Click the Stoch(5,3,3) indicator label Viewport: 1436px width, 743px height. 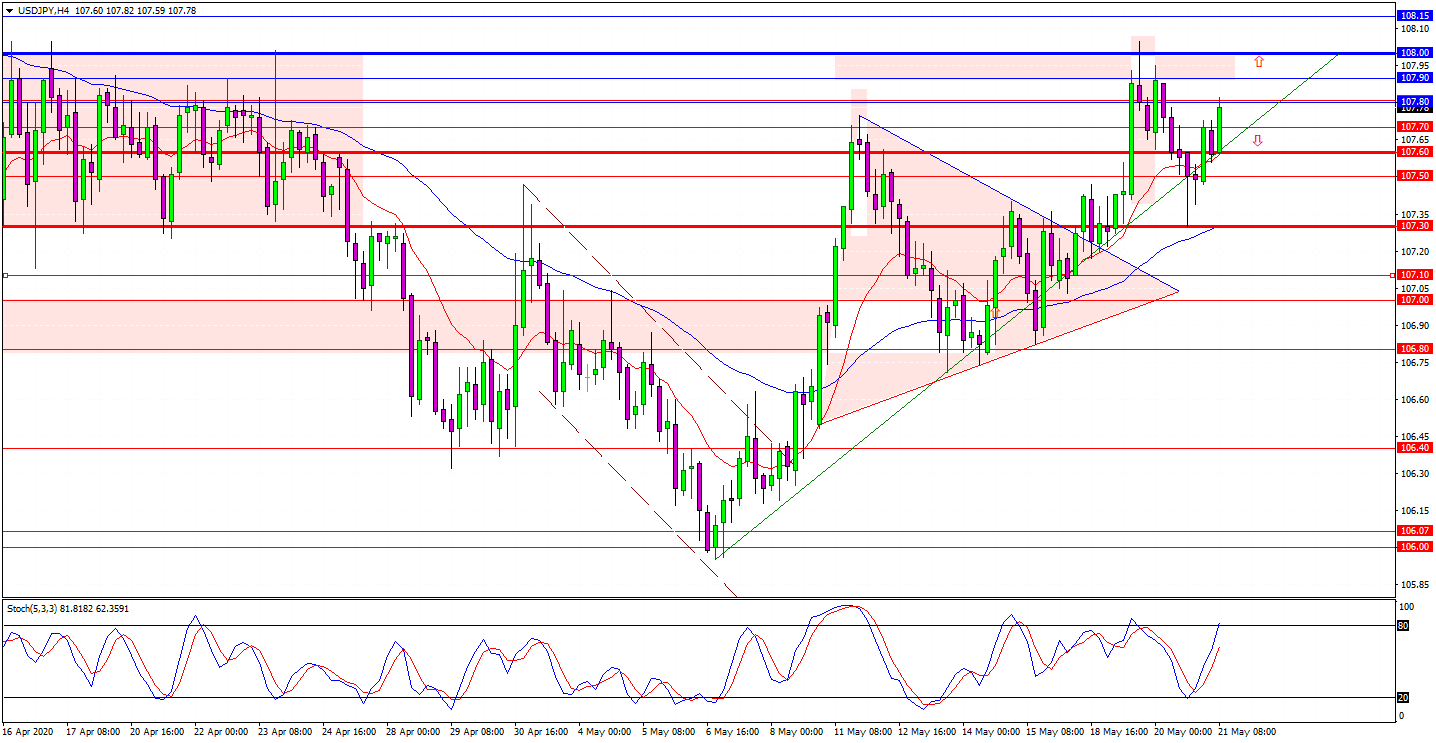67,608
